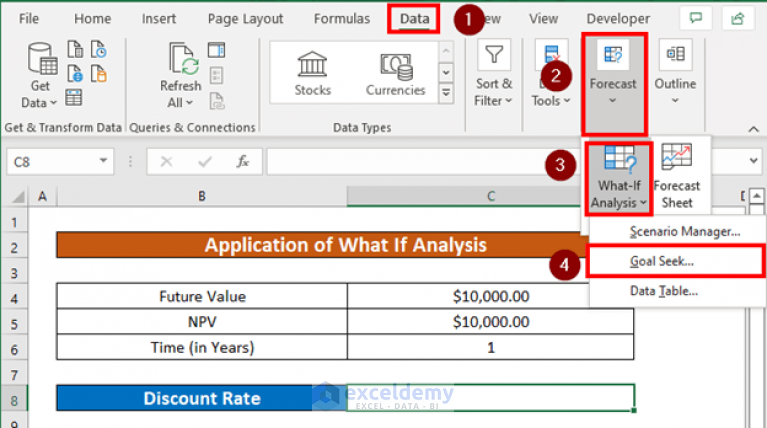Viewport: 767px width, 428px height.
Task: Open the Get Data dropdown button
Action: [x=39, y=75]
